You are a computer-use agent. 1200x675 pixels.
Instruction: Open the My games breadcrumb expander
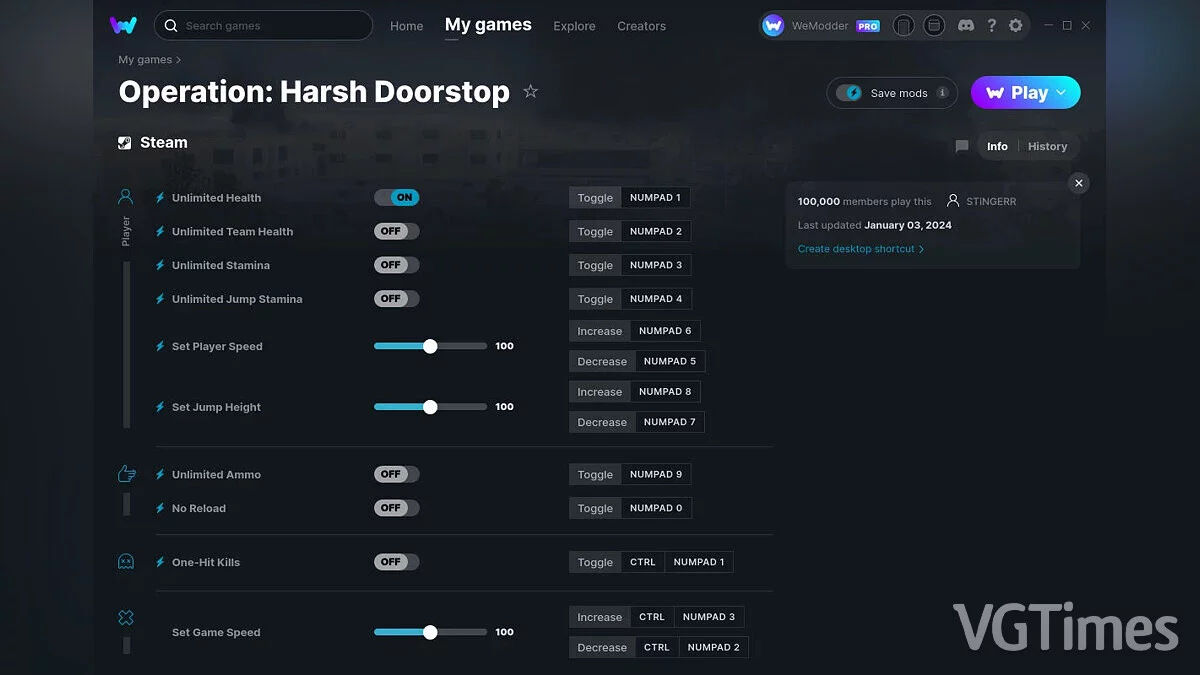coord(178,60)
